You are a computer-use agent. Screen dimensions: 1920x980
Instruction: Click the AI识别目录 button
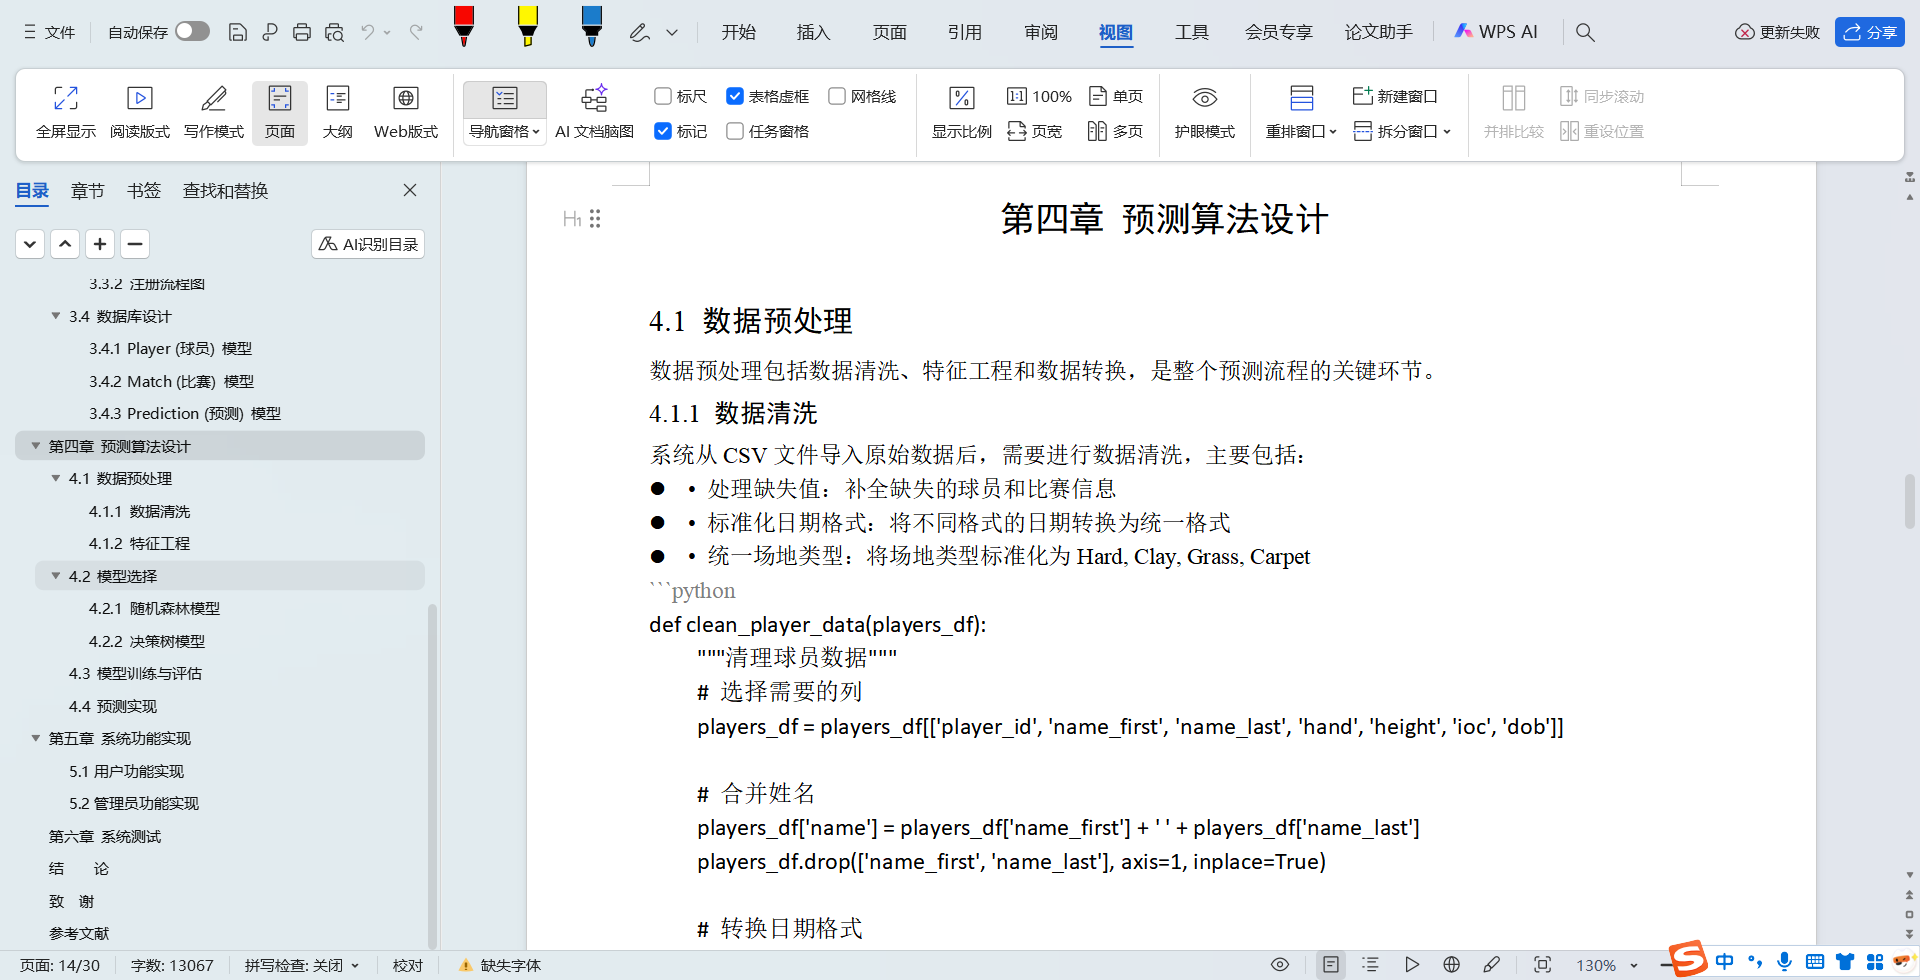tap(368, 244)
